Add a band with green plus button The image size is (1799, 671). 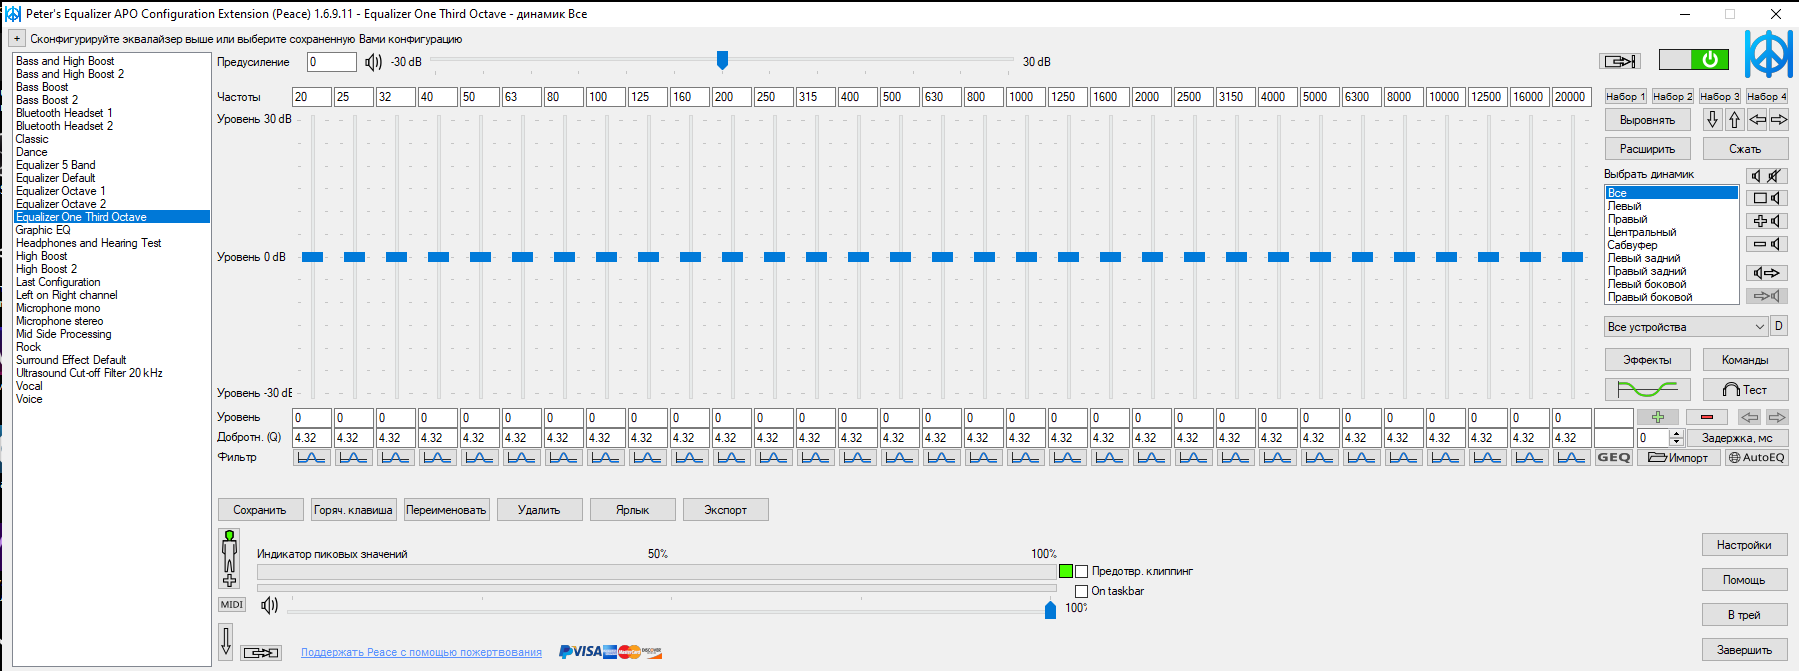[1657, 417]
